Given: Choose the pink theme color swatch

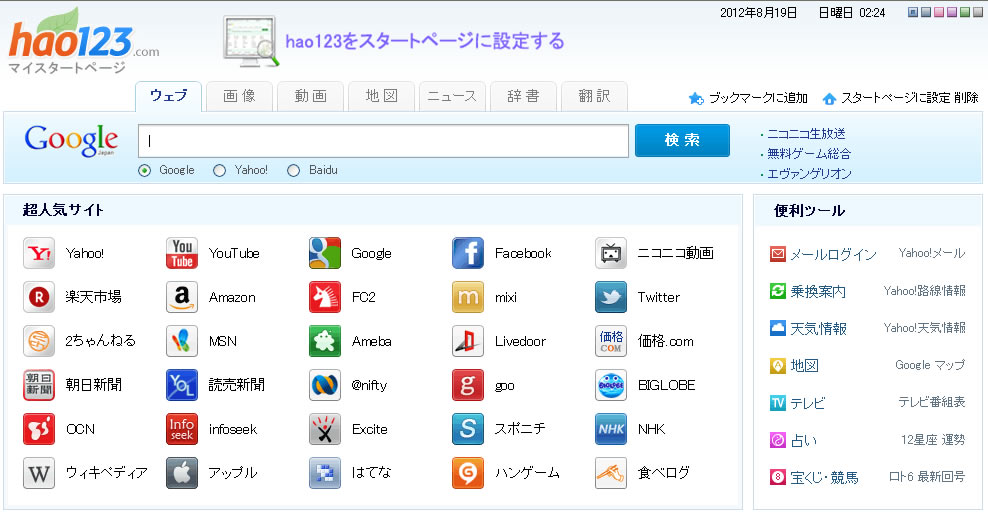Looking at the screenshot, I should click(x=939, y=12).
